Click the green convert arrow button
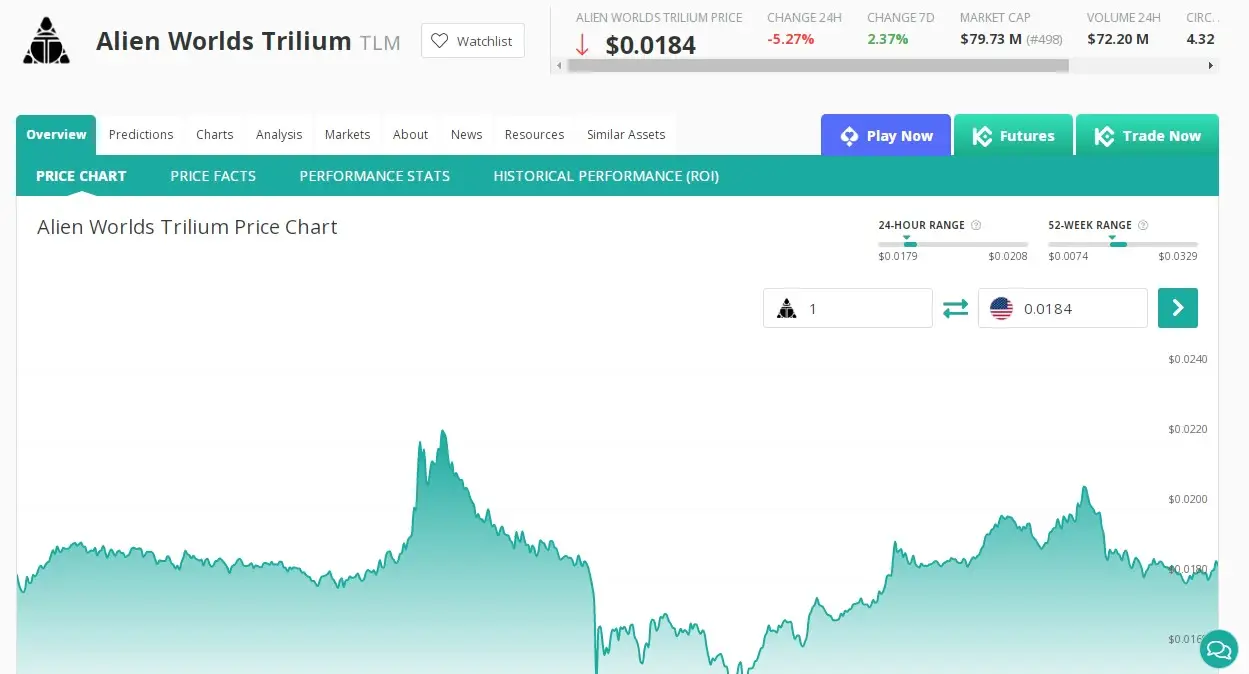The height and width of the screenshot is (674, 1249). click(1178, 308)
